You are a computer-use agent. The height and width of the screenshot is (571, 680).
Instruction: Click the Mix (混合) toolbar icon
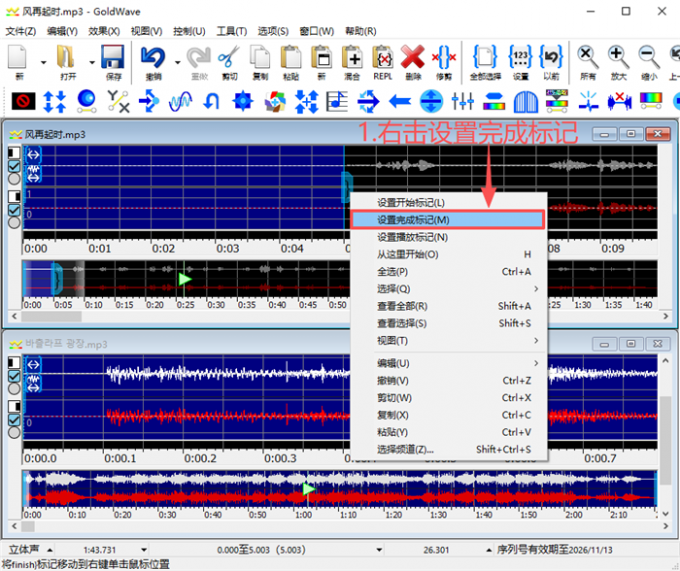pos(352,58)
